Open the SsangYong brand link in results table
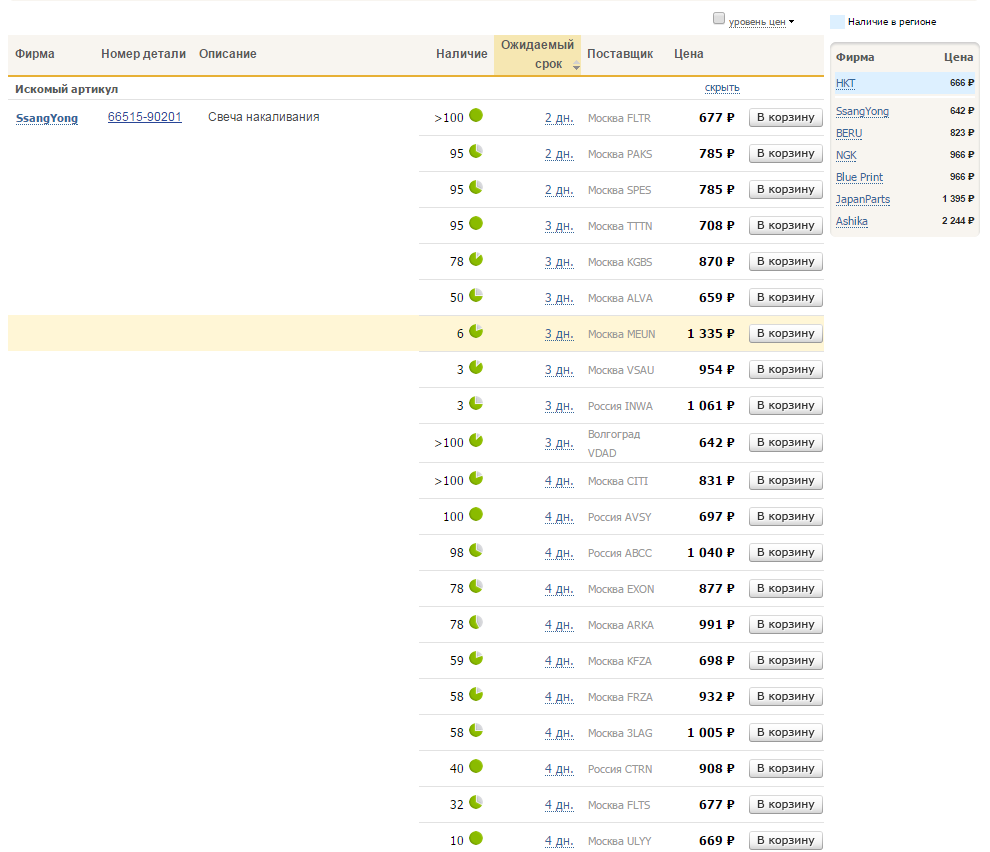Viewport: 990px width, 852px height. pos(47,118)
